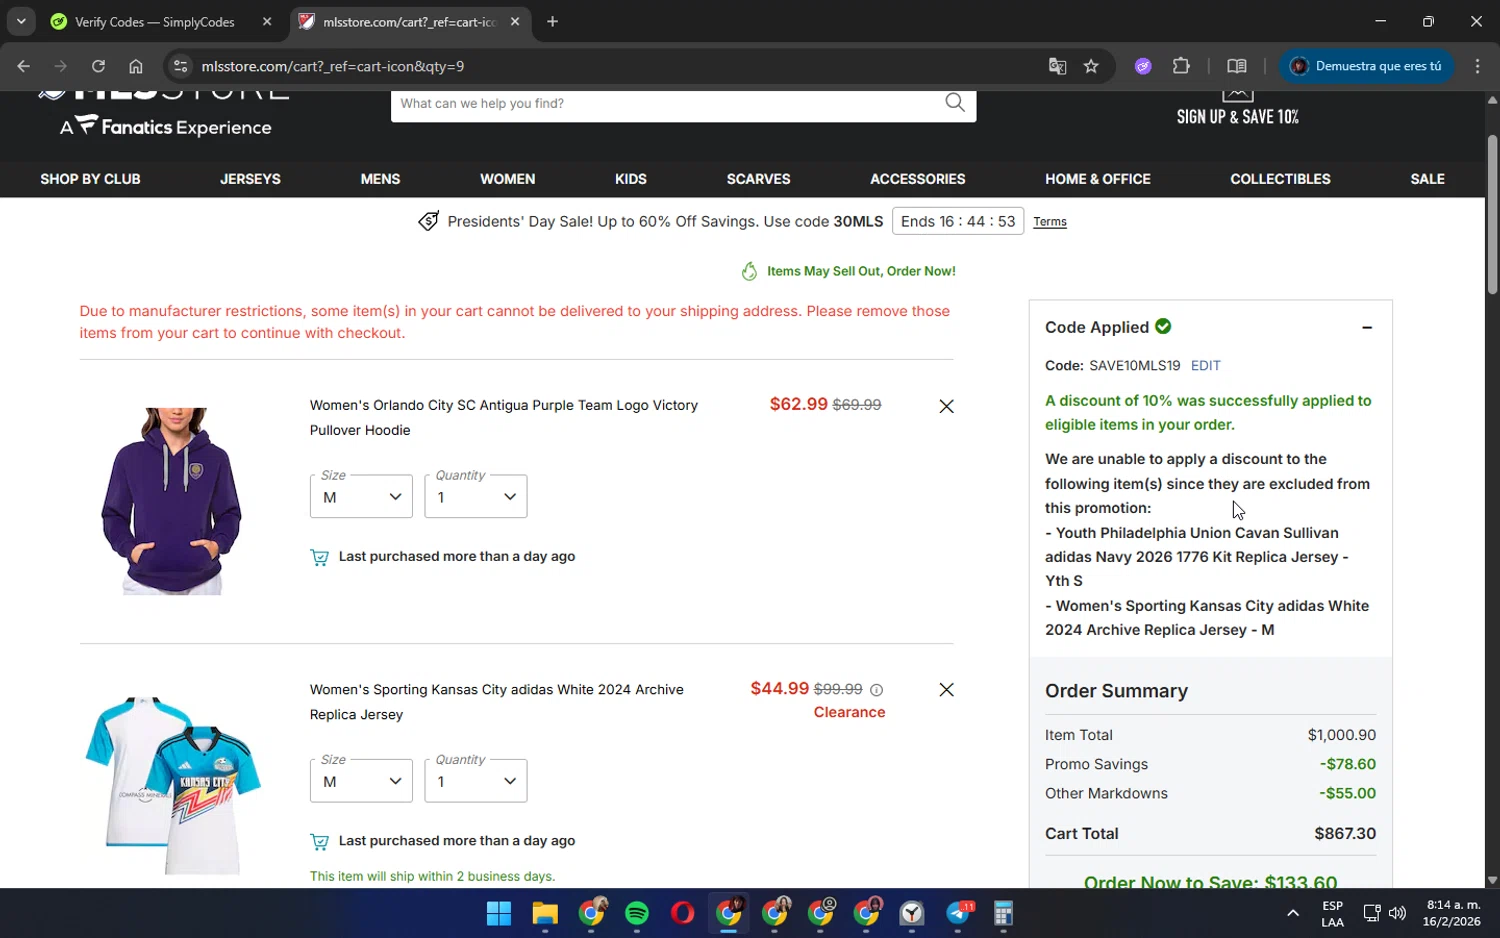1500x938 pixels.
Task: Open the COLLECTIBLES menu
Action: click(1280, 179)
